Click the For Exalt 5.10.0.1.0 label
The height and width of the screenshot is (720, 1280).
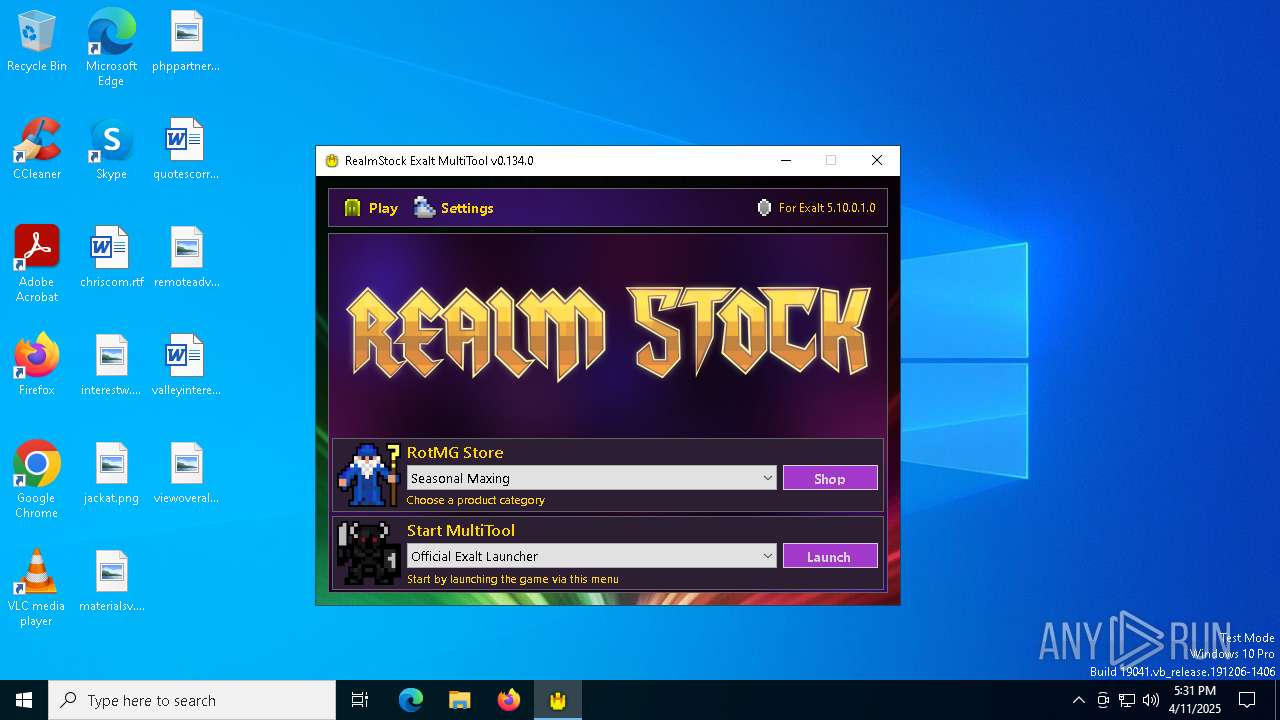pyautogui.click(x=827, y=208)
